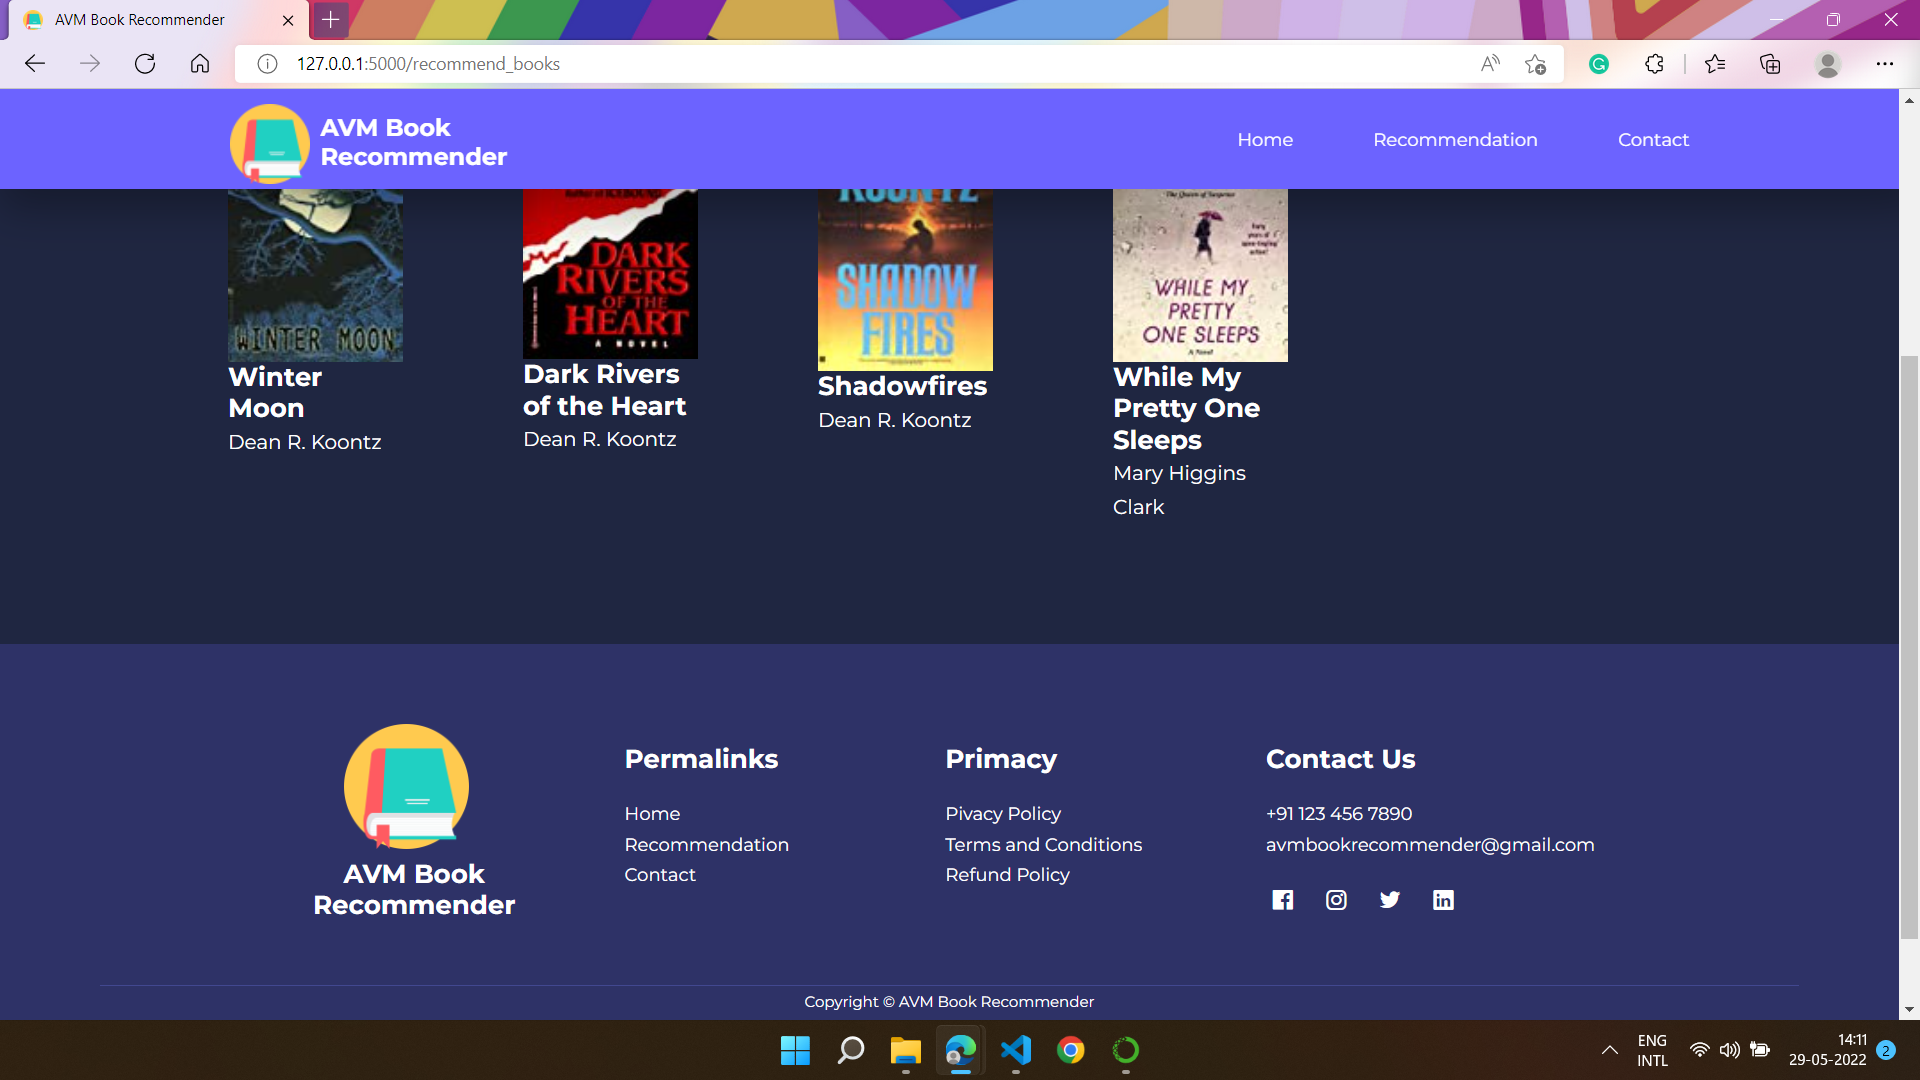Image resolution: width=1920 pixels, height=1080 pixels.
Task: Open Recommendation in the top navbar
Action: pyautogui.click(x=1455, y=140)
